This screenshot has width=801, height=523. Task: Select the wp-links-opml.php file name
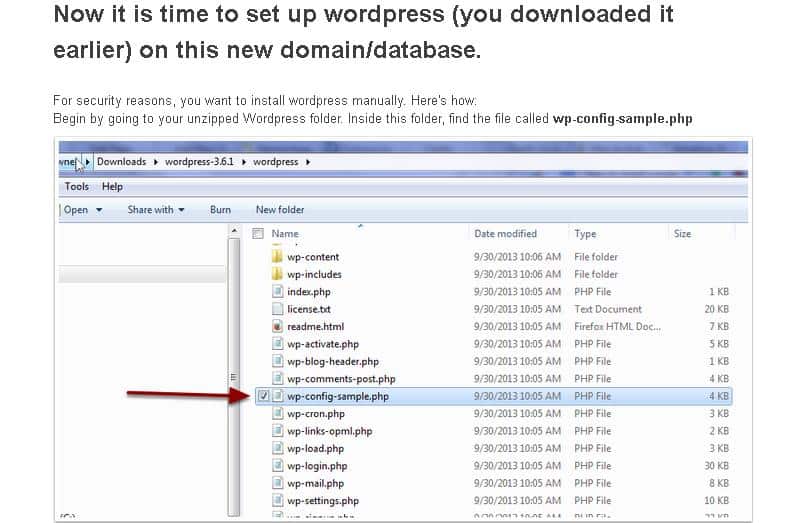[x=329, y=431]
